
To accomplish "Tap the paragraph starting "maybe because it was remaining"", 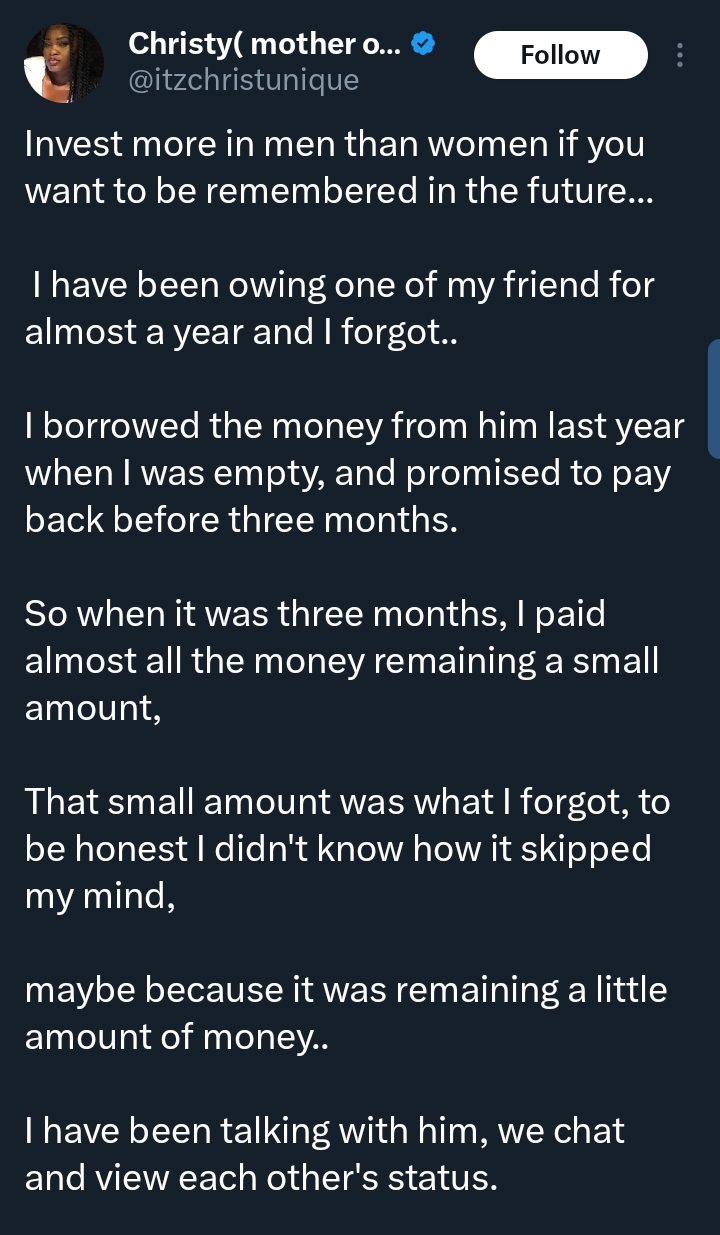I will point(345,1013).
